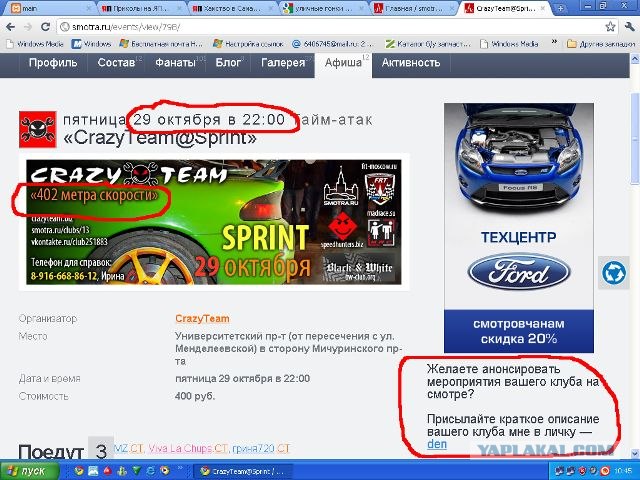Launch Internet Explorer from quick launch

pos(150,471)
